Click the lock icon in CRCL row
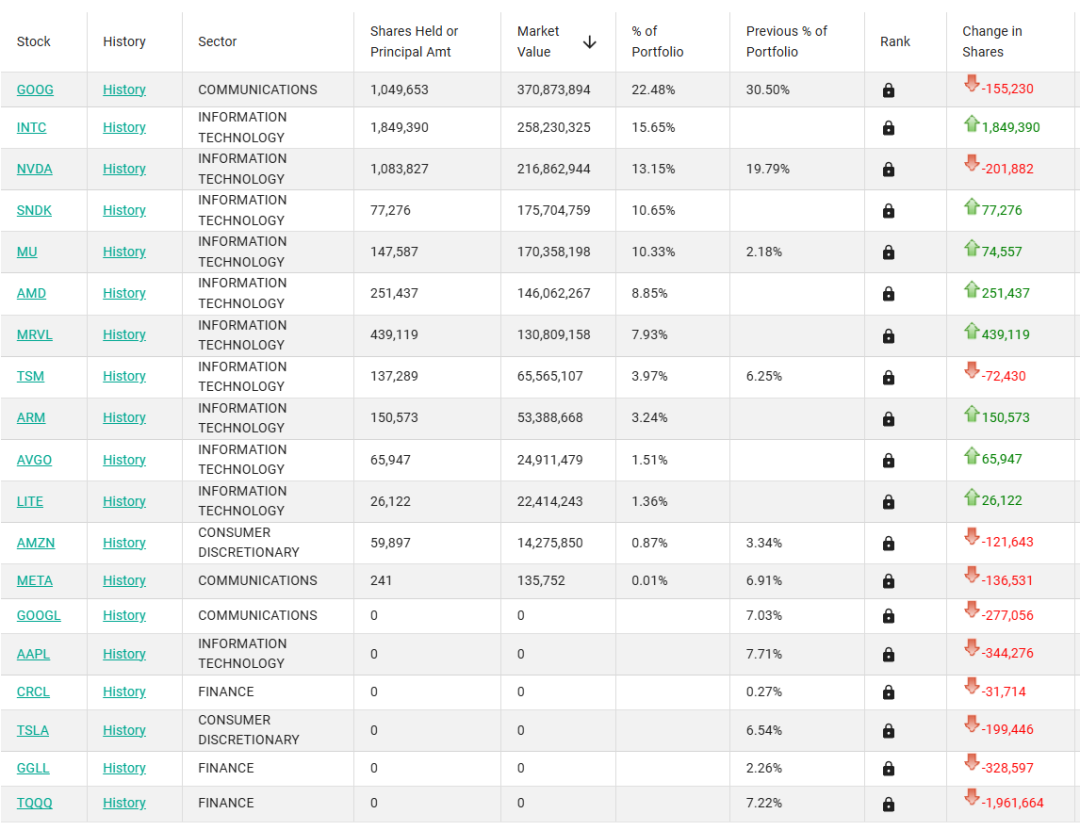Screen dimensions: 1080x830 [889, 692]
